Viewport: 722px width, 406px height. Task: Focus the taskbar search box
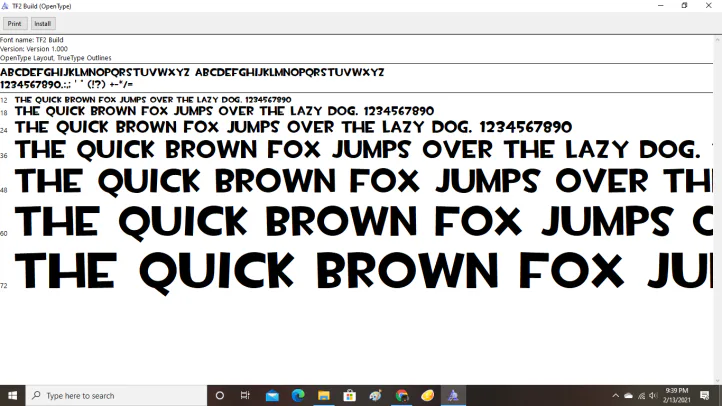tap(116, 395)
